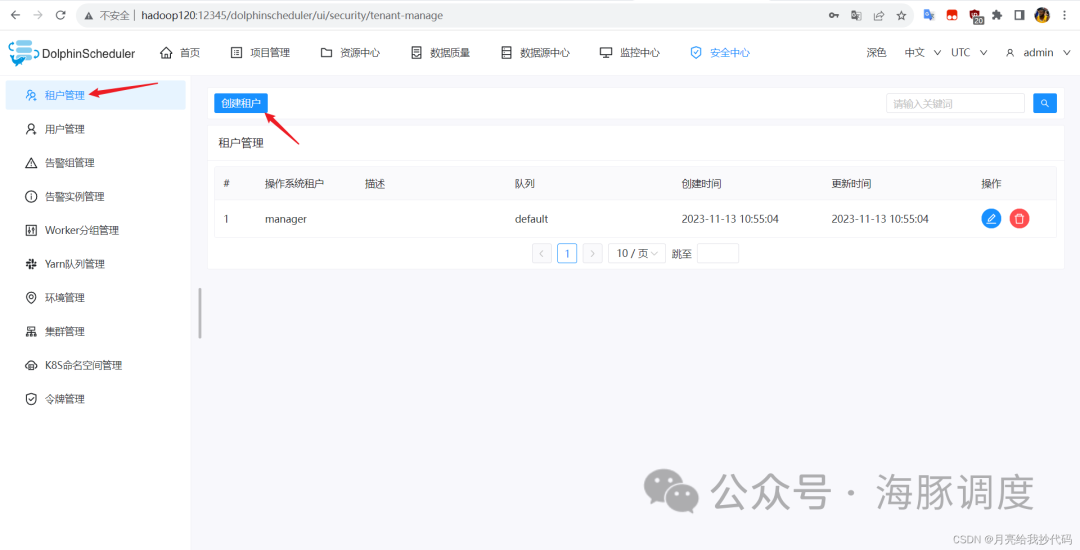Image resolution: width=1080 pixels, height=550 pixels.
Task: Focus the 跳至 page jump field
Action: click(718, 253)
